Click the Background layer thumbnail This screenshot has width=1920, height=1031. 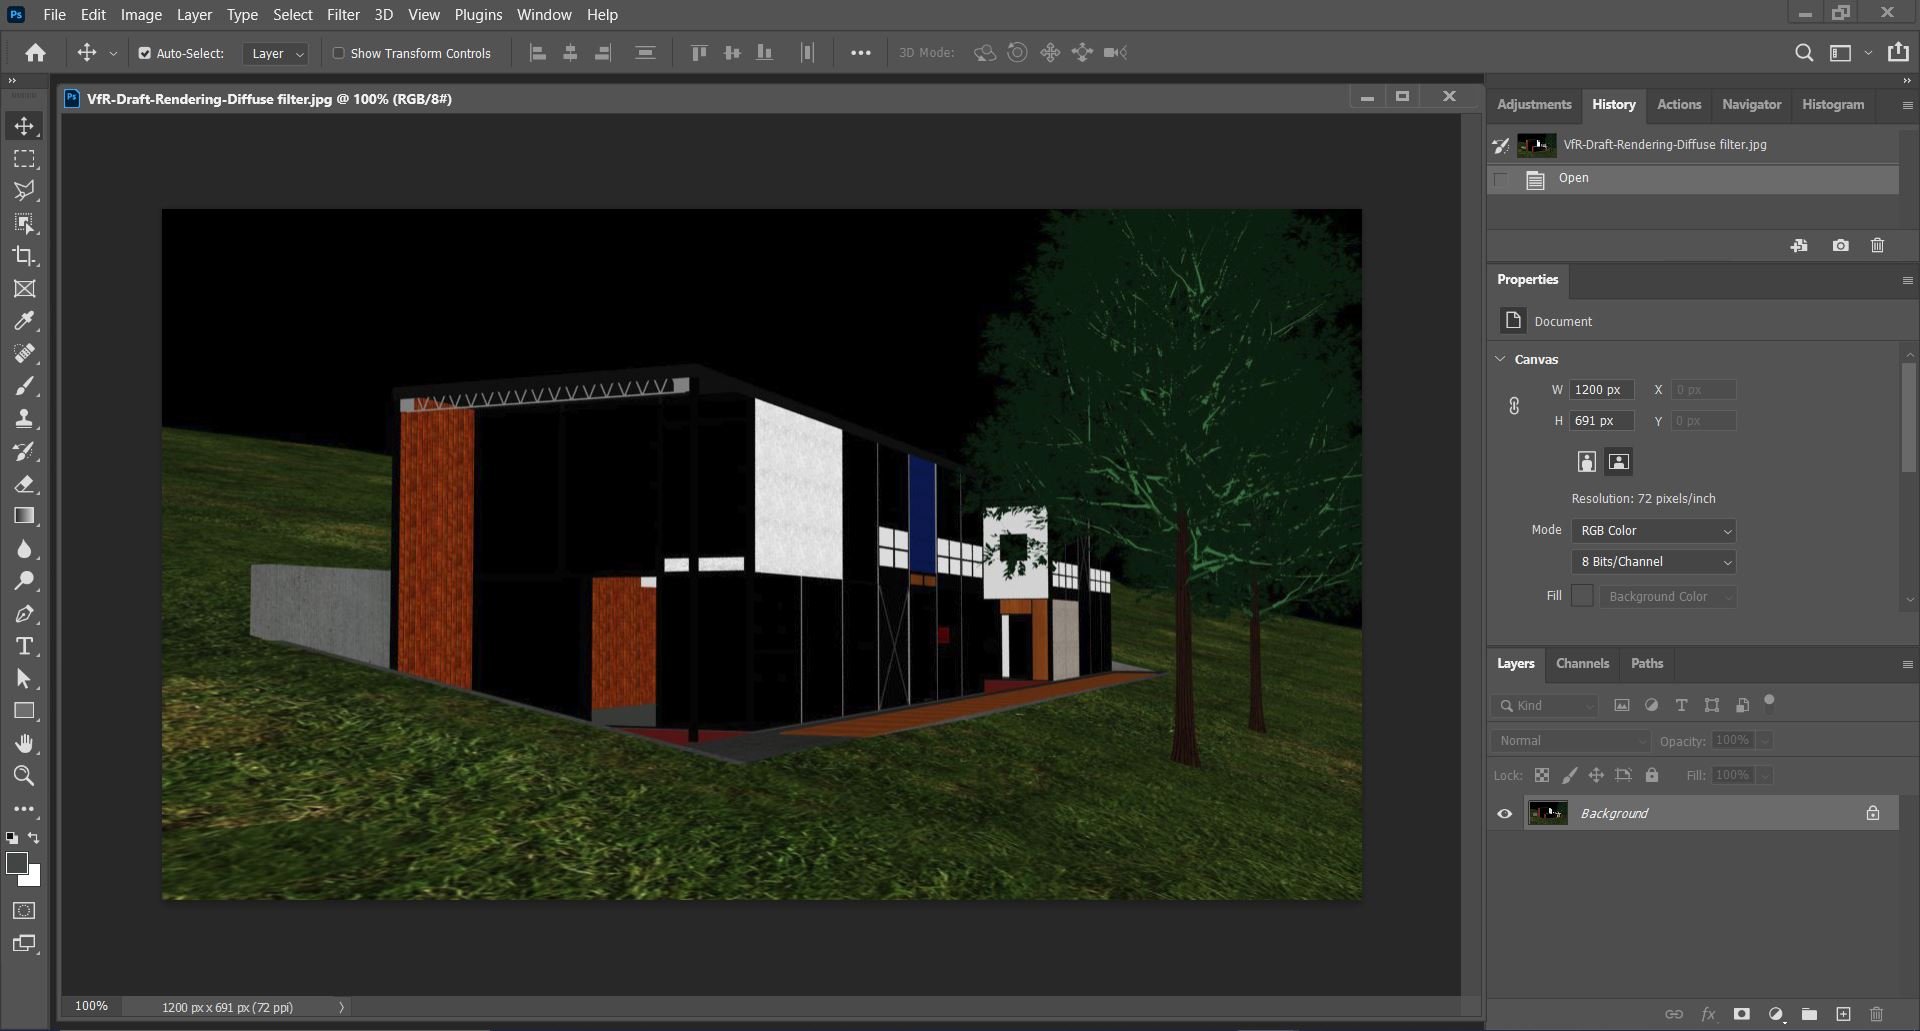tap(1548, 813)
